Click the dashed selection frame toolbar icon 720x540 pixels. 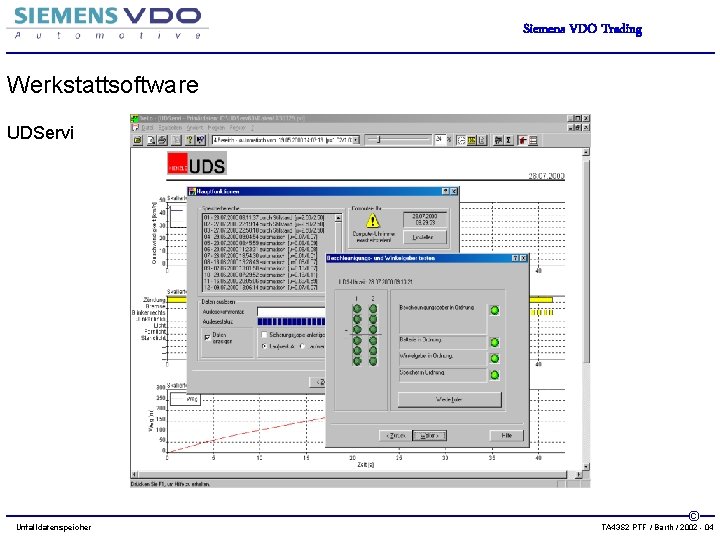tap(461, 141)
